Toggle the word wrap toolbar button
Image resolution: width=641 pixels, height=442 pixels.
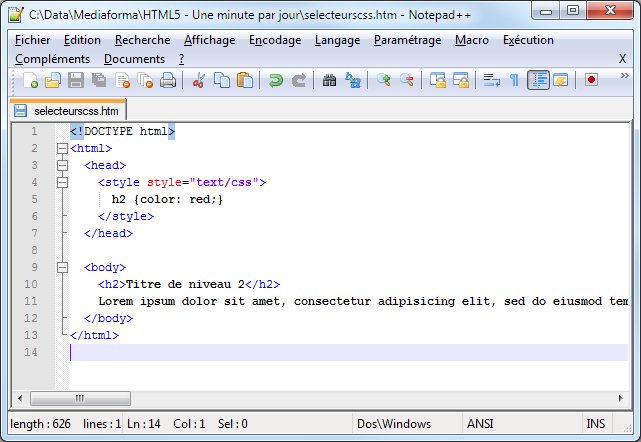tap(491, 80)
